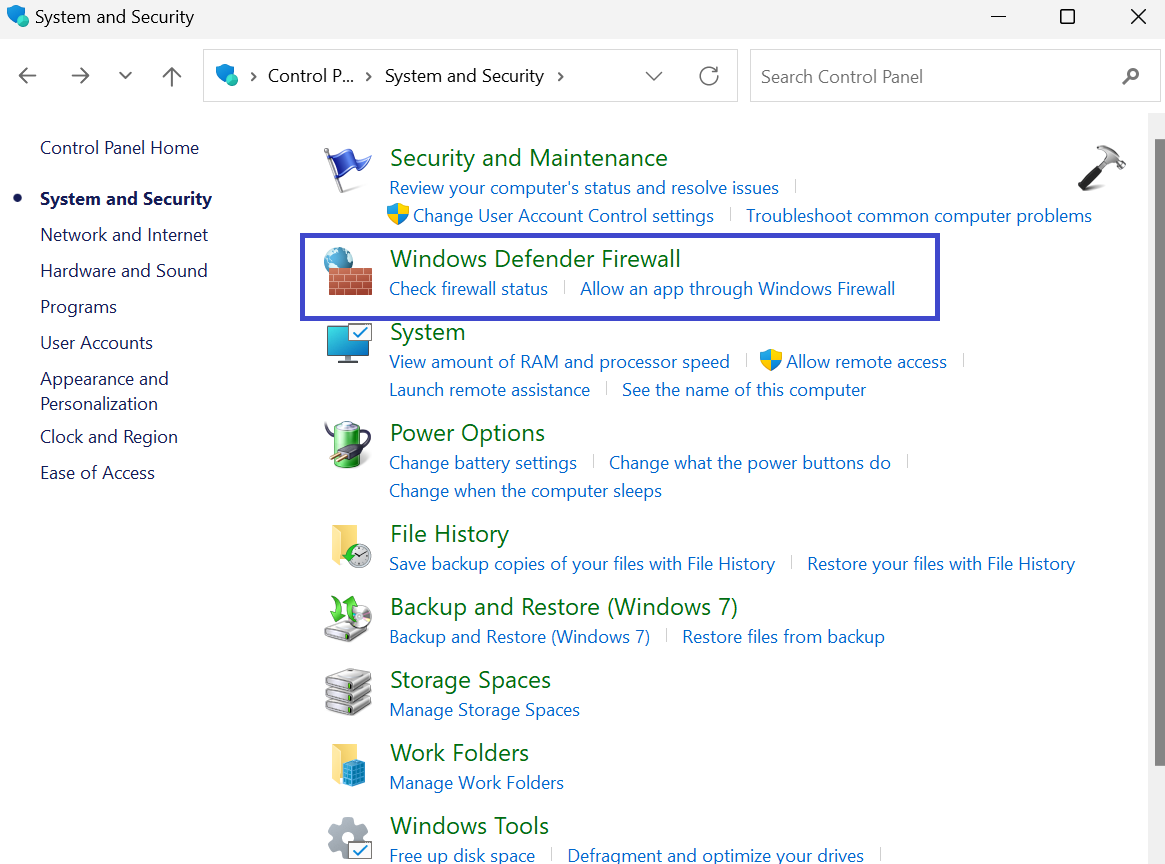Click the Storage Spaces drives icon
Image resolution: width=1165 pixels, height=864 pixels.
point(347,691)
